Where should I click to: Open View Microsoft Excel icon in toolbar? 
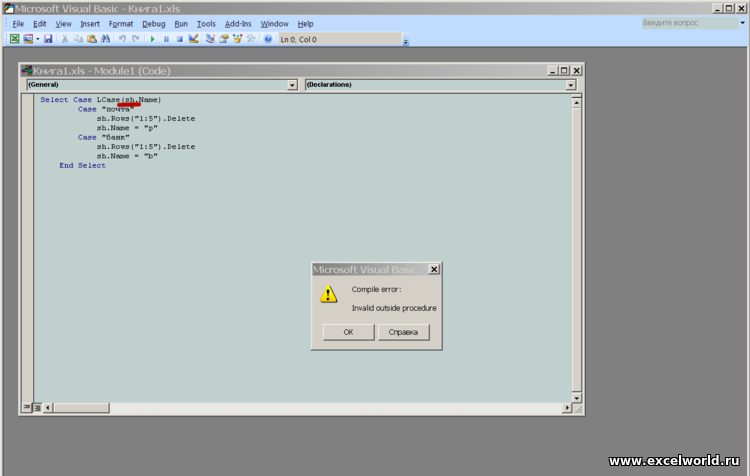pyautogui.click(x=14, y=39)
